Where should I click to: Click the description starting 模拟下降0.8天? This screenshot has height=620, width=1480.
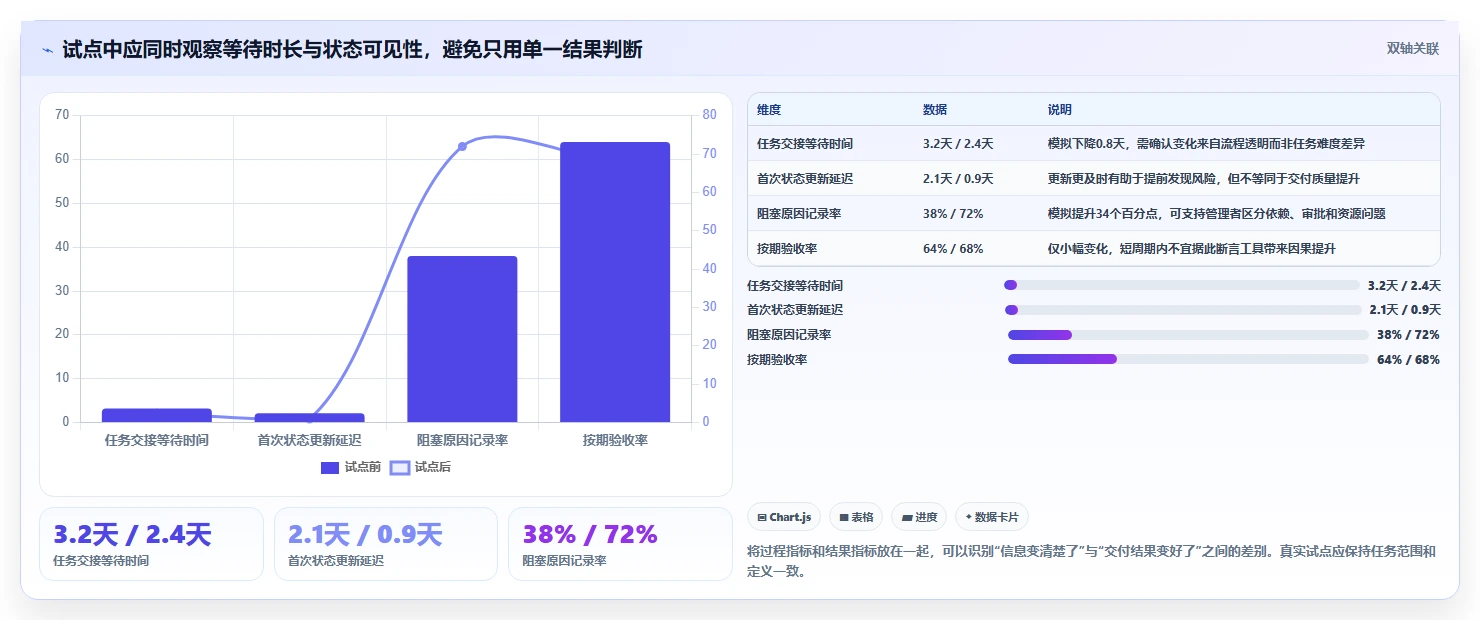1206,144
